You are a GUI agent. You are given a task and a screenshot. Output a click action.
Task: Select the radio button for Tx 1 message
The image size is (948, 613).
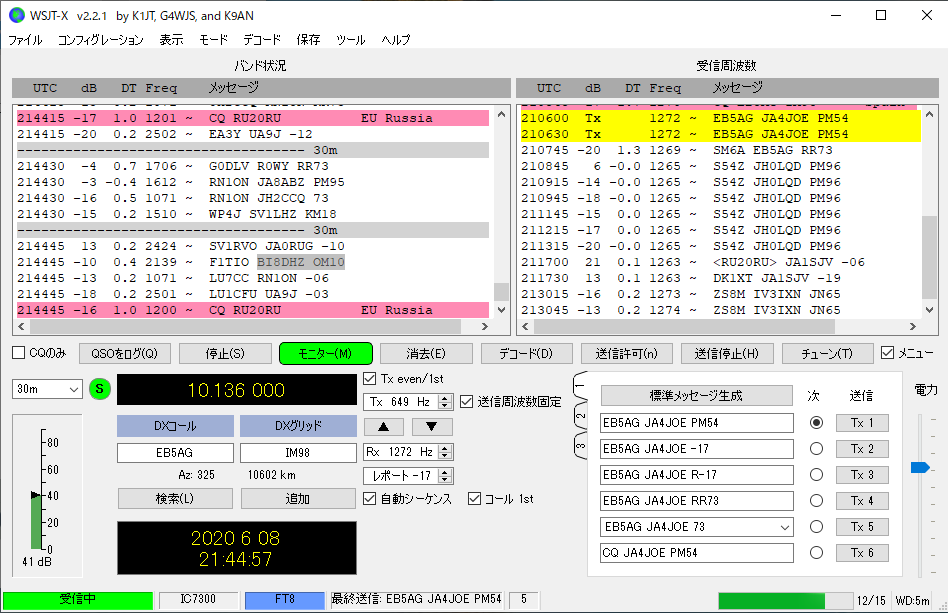coord(816,423)
